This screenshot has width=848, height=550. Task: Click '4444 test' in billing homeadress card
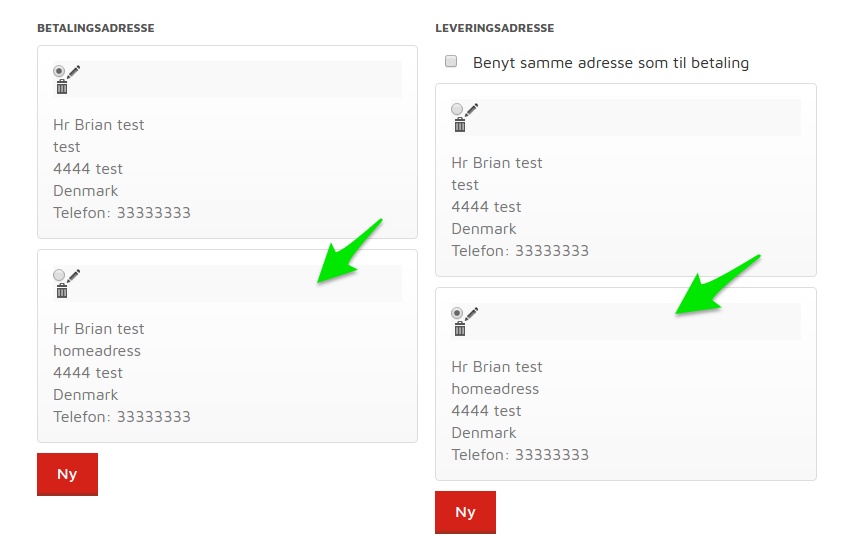tap(88, 373)
